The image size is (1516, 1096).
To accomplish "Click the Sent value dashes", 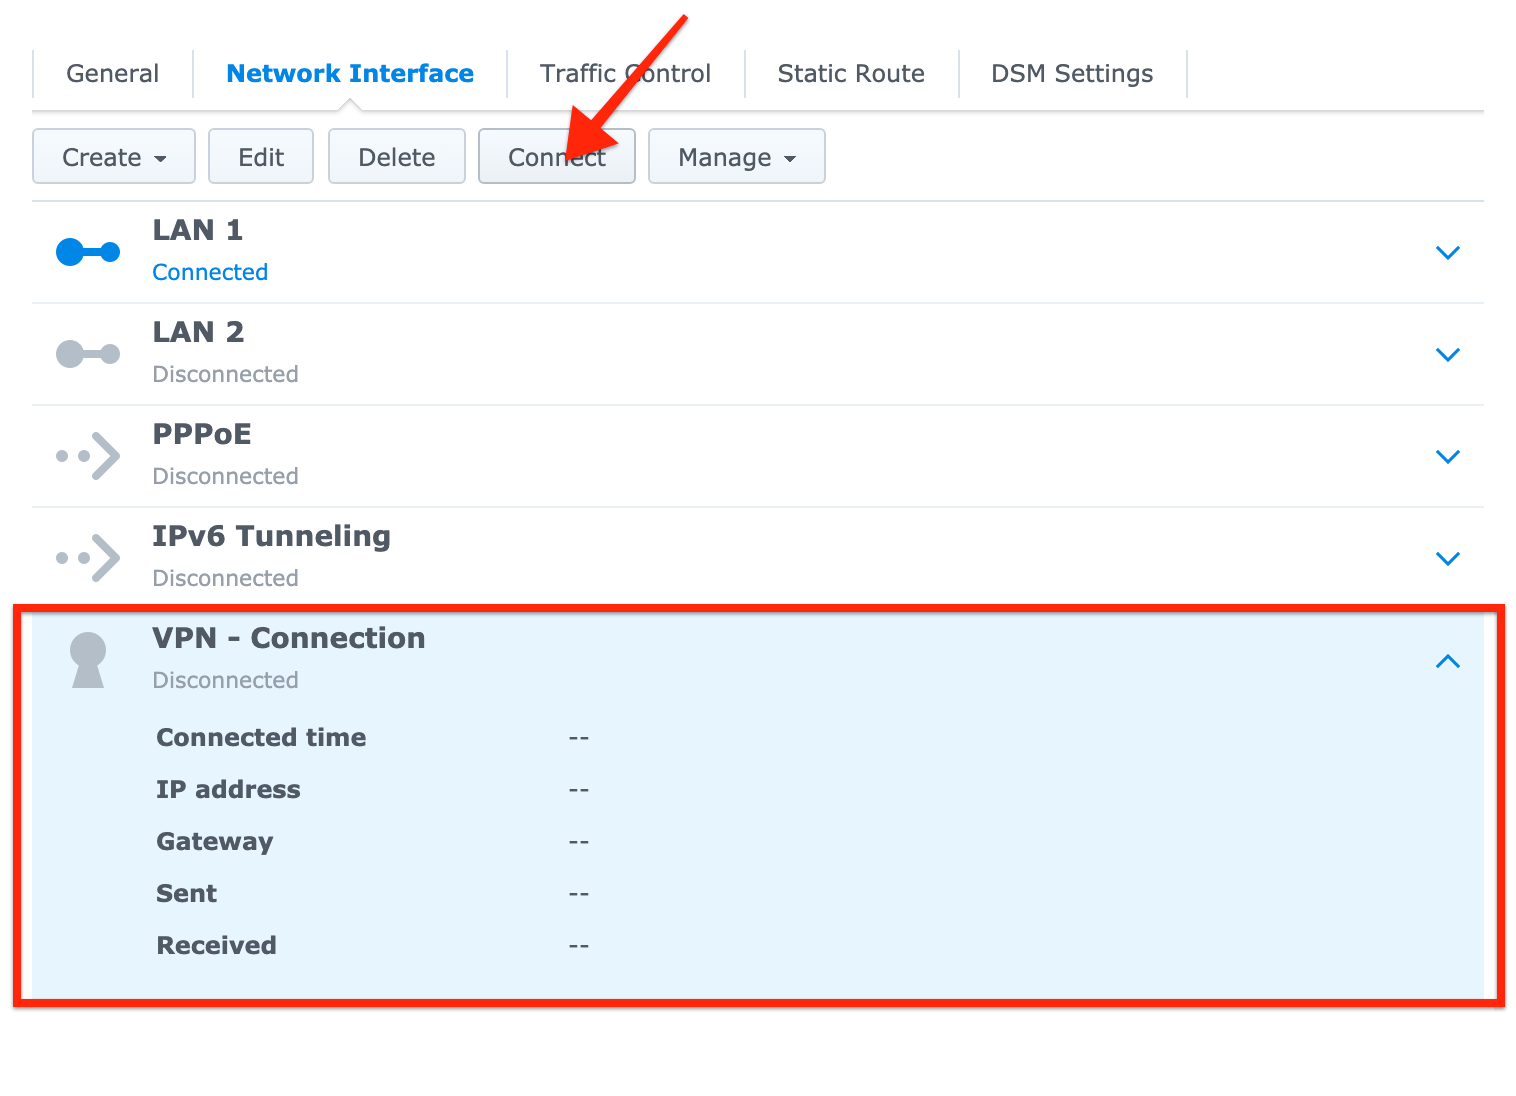I will click(x=579, y=894).
